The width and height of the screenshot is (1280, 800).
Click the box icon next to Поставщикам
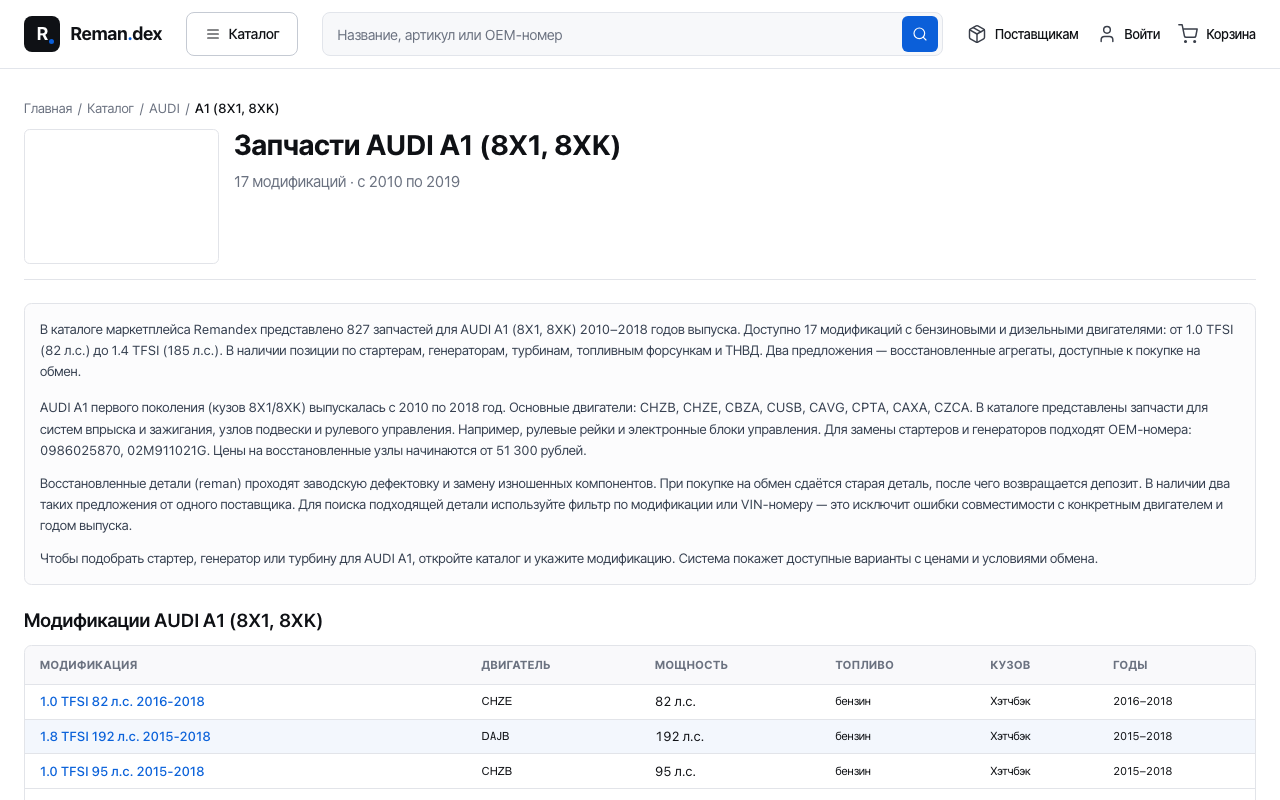coord(977,34)
